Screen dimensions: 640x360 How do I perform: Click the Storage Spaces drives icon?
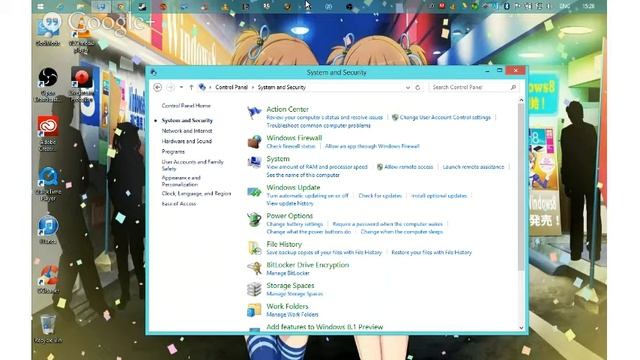(254, 289)
